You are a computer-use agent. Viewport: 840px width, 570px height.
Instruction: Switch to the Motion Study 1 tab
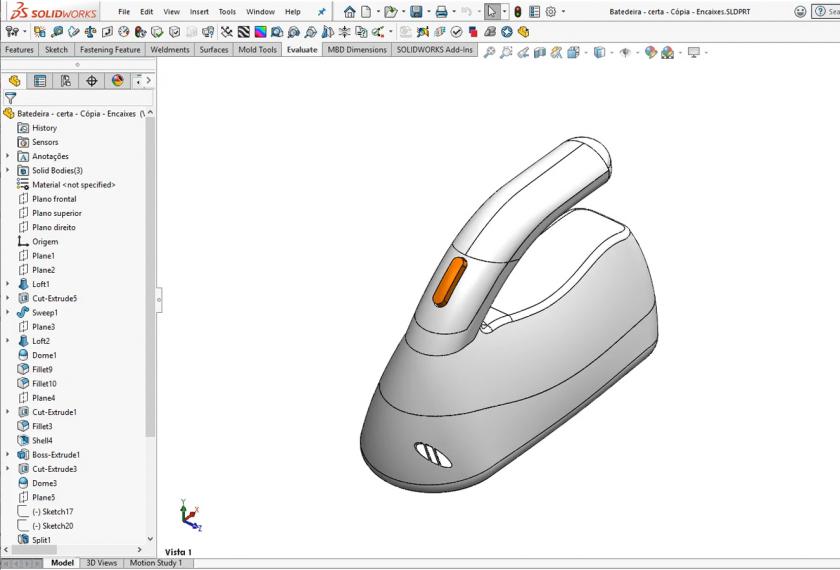click(x=156, y=563)
